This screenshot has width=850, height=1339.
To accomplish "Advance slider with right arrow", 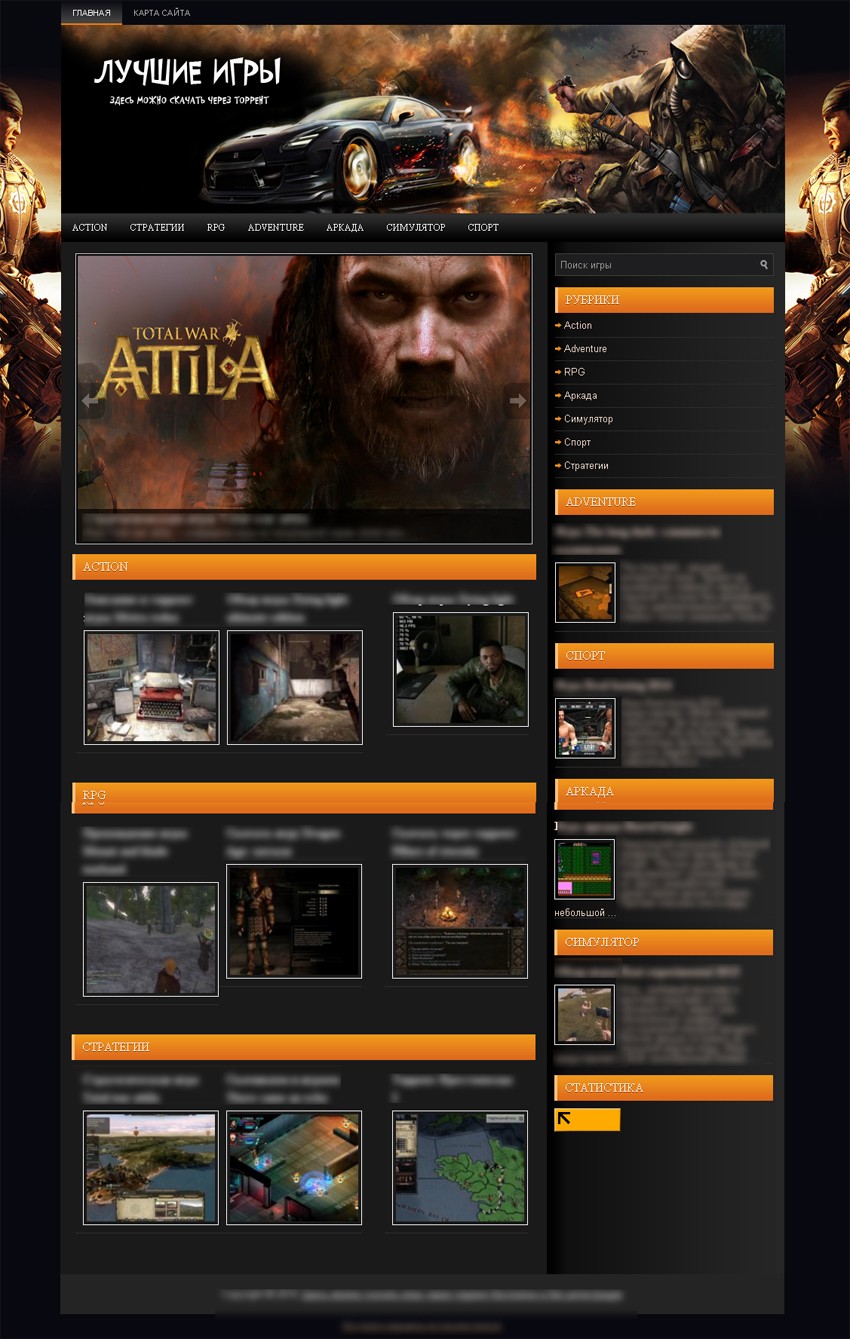I will pos(517,401).
